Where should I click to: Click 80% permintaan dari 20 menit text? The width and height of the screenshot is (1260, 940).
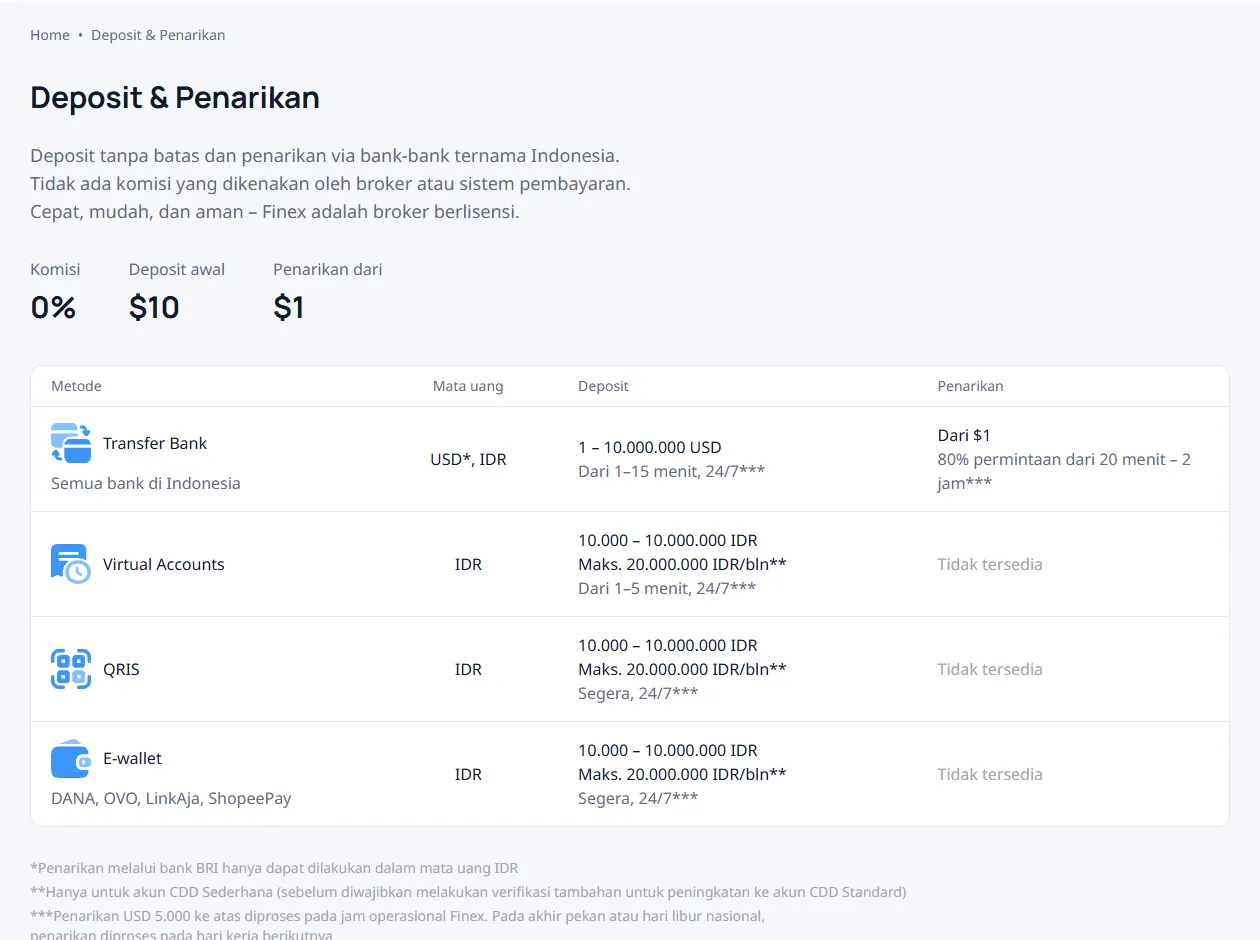[x=1064, y=471]
